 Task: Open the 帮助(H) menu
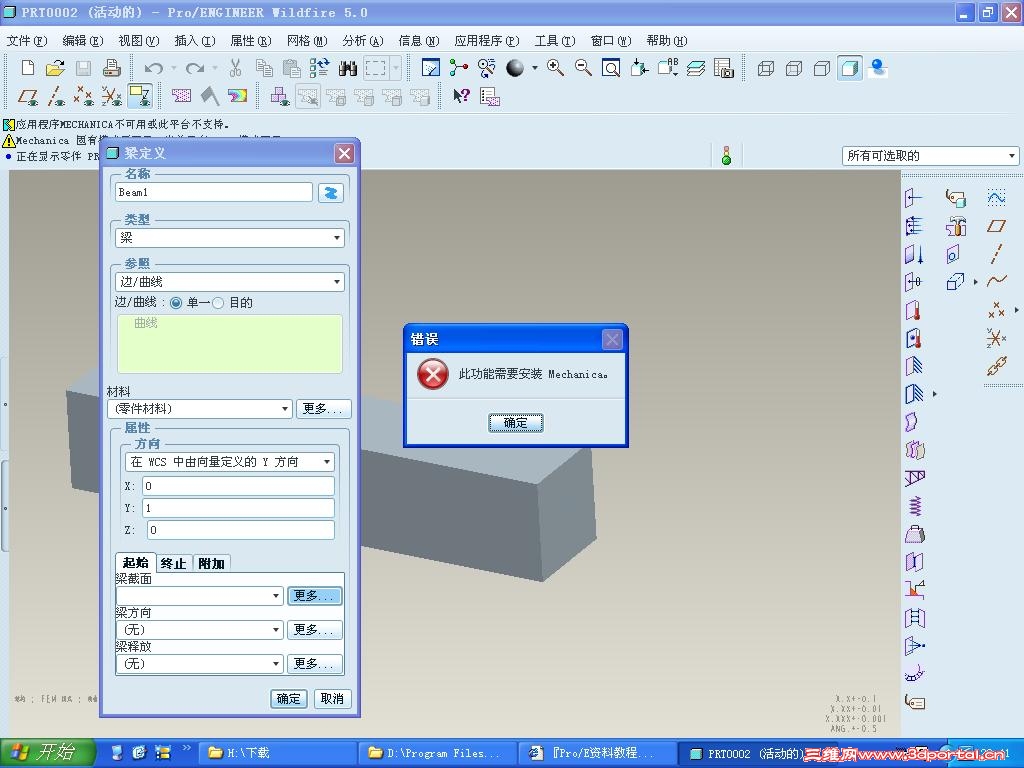coord(667,40)
